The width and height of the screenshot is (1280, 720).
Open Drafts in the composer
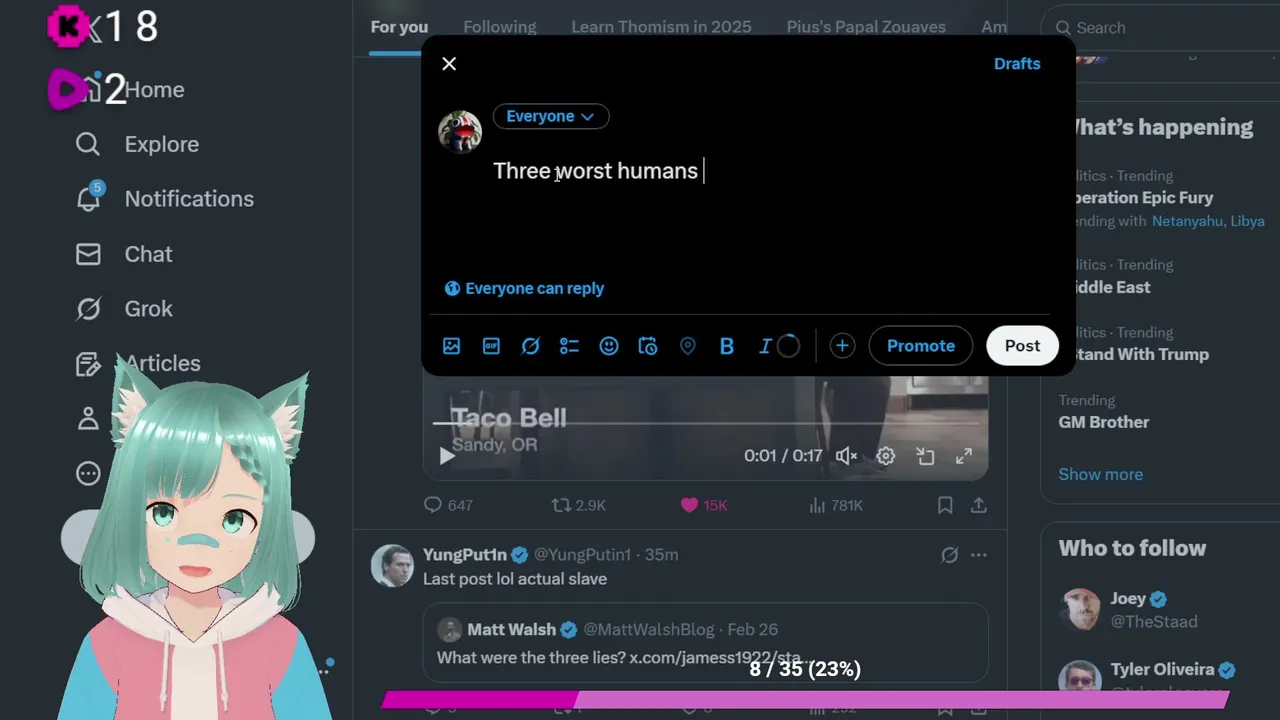pyautogui.click(x=1017, y=63)
